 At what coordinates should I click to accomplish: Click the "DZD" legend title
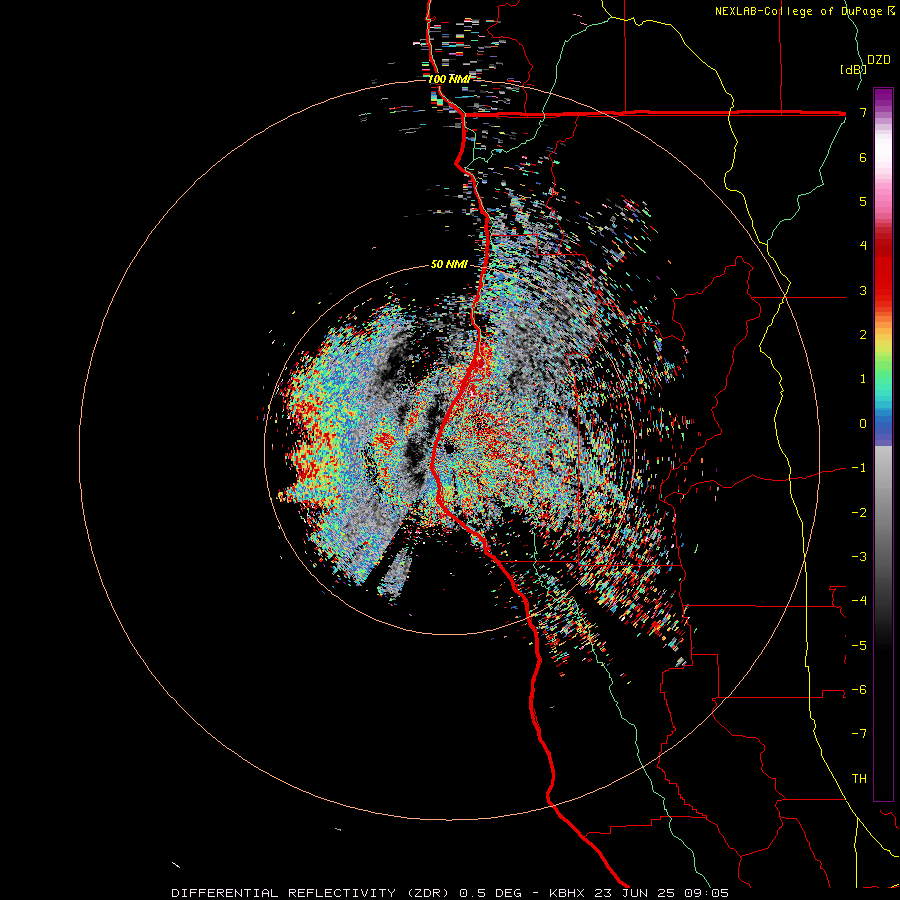(x=879, y=60)
